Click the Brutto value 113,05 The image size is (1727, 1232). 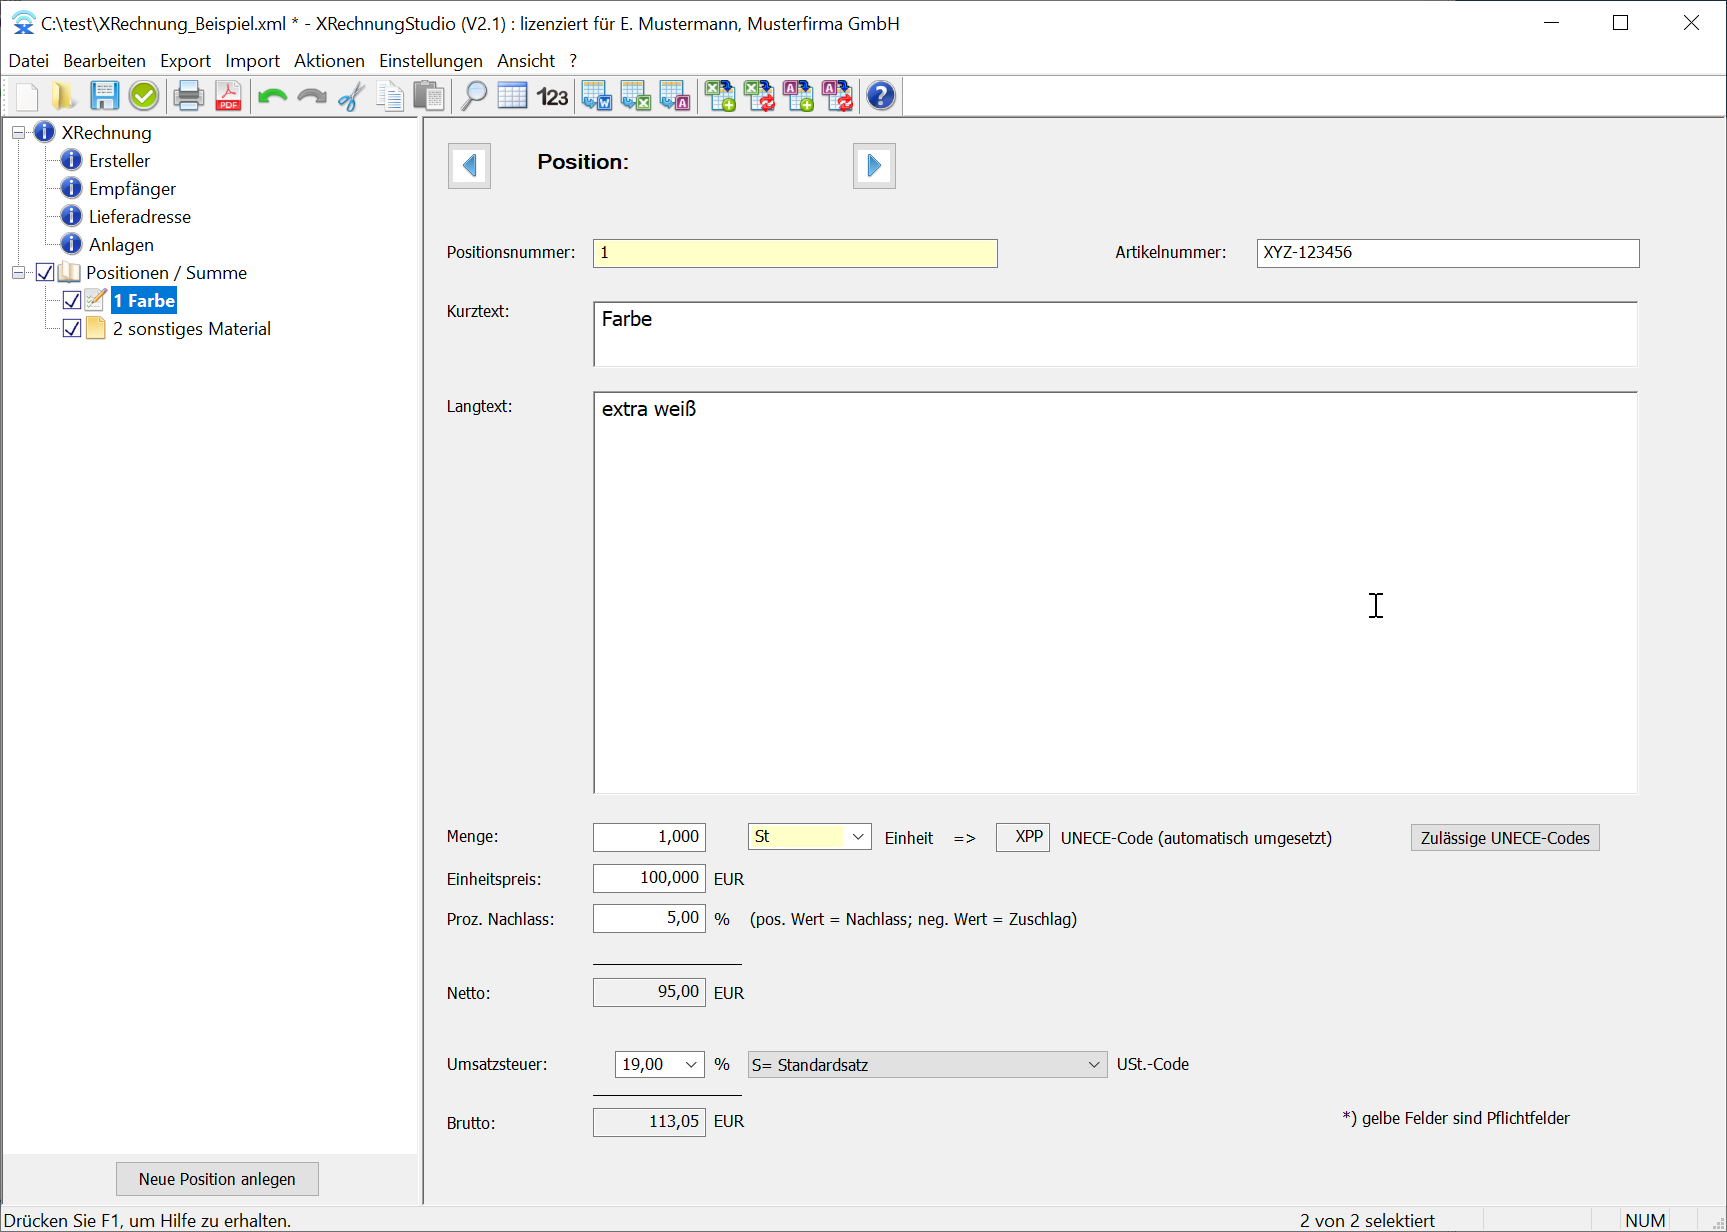[x=649, y=1122]
